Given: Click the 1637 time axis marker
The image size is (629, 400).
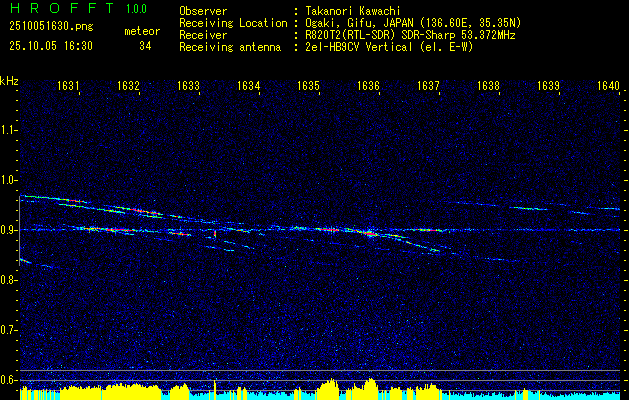Looking at the screenshot, I should (x=428, y=85).
